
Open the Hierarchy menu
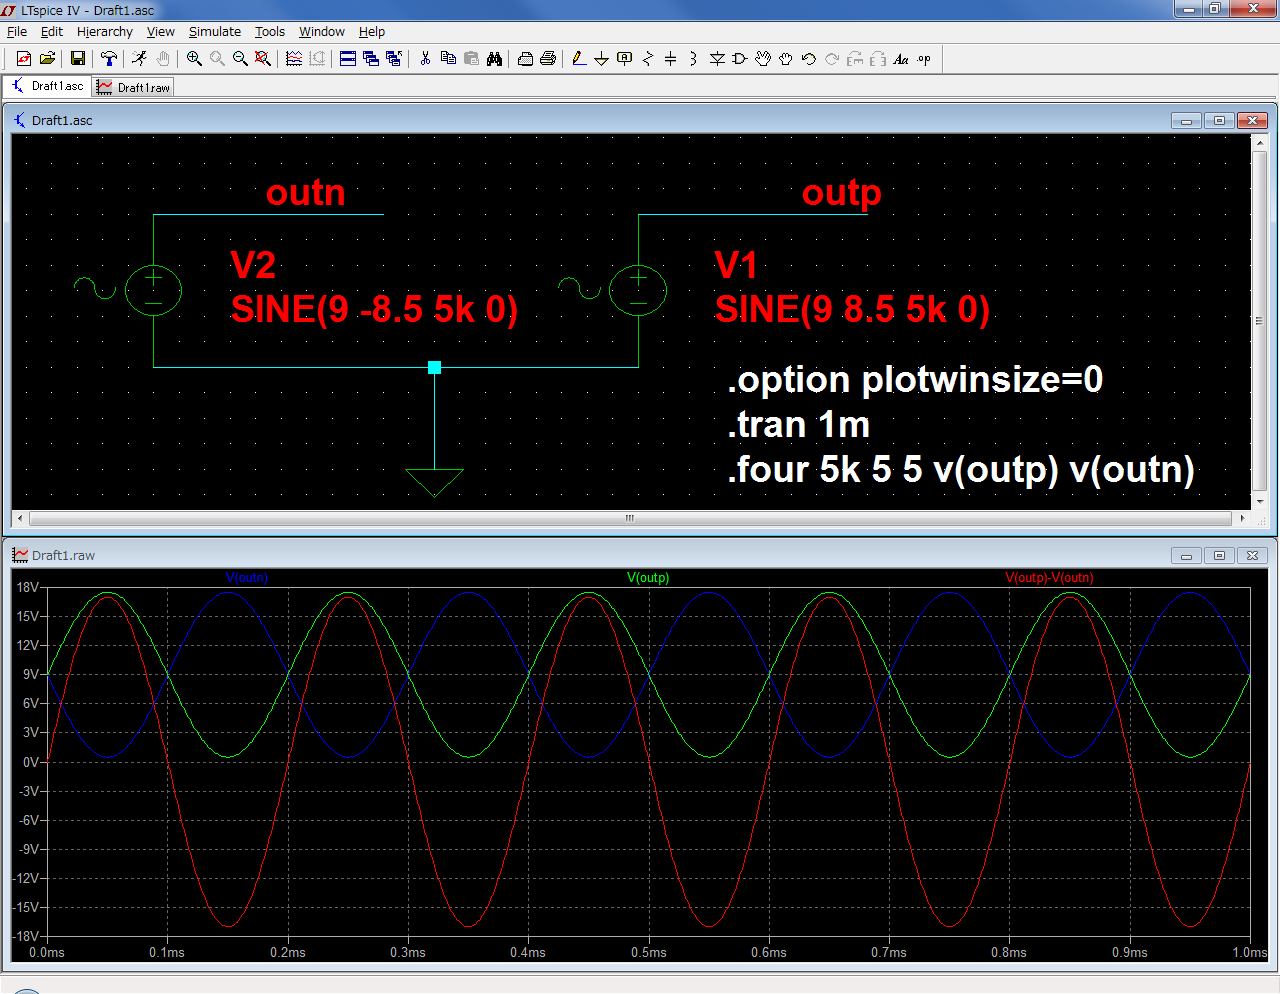(105, 31)
